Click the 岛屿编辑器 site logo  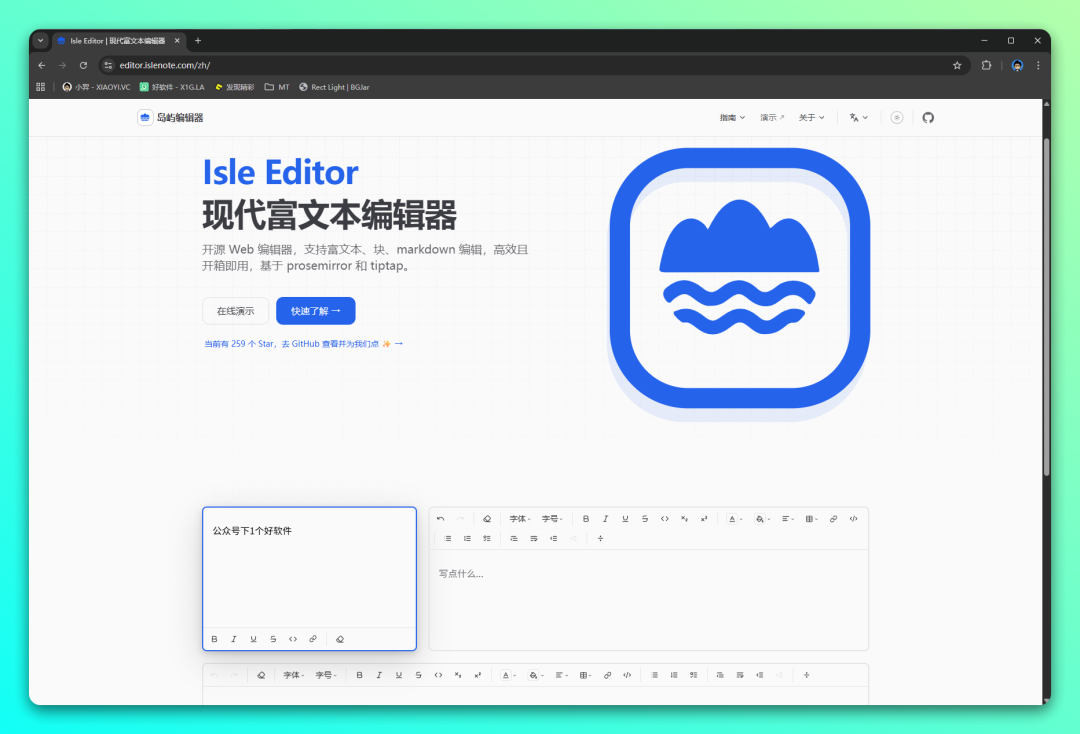pos(170,118)
